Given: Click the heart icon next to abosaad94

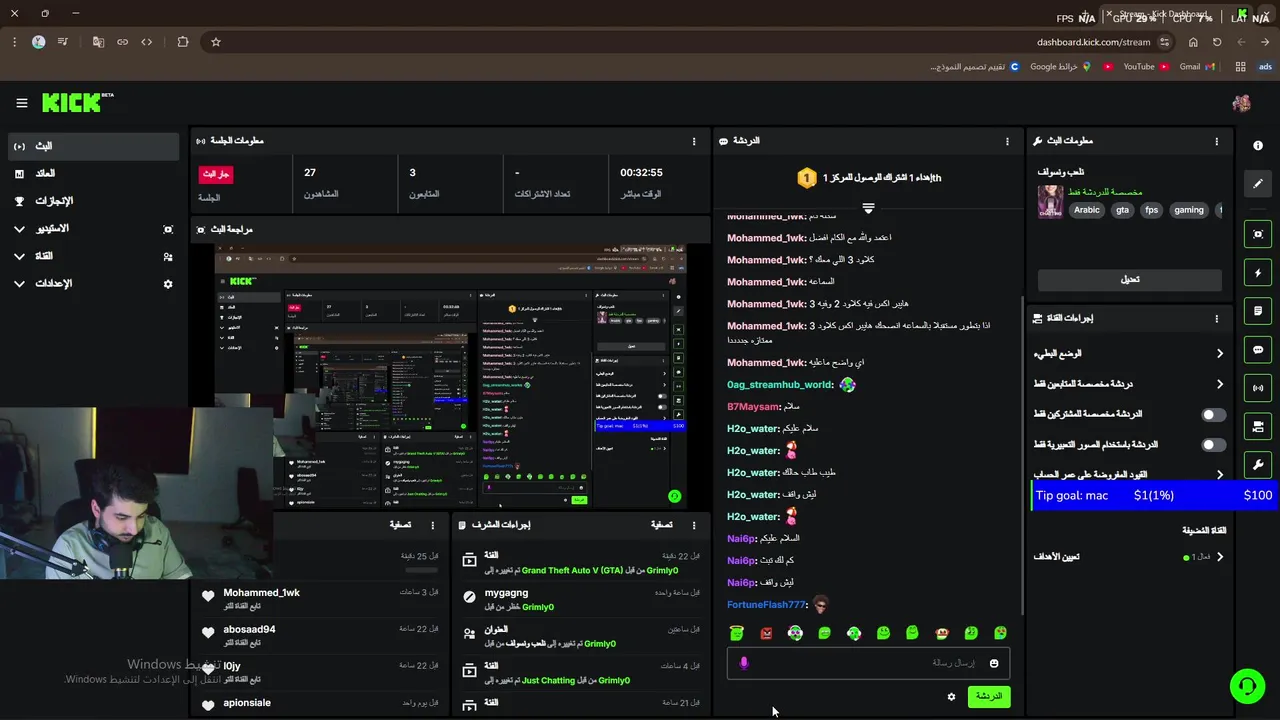Looking at the screenshot, I should (208, 633).
